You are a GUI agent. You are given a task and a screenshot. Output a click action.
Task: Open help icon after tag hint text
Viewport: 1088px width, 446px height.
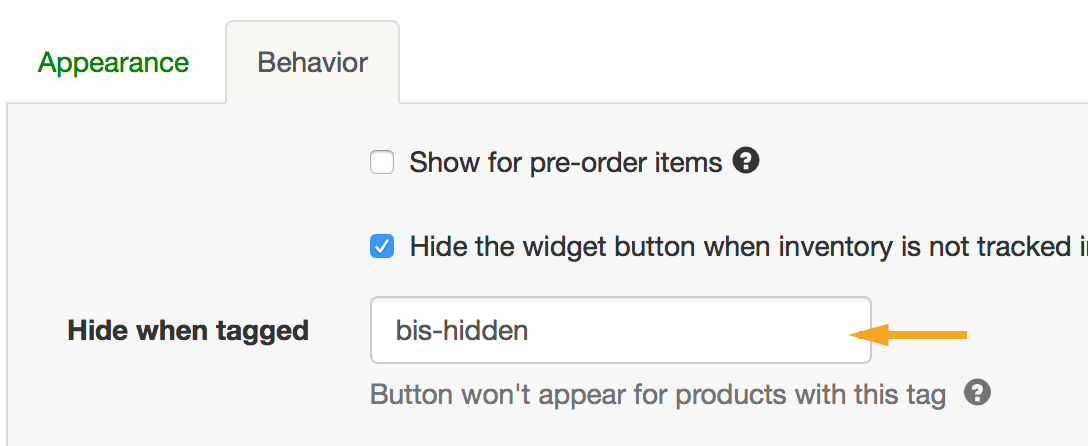tap(977, 393)
